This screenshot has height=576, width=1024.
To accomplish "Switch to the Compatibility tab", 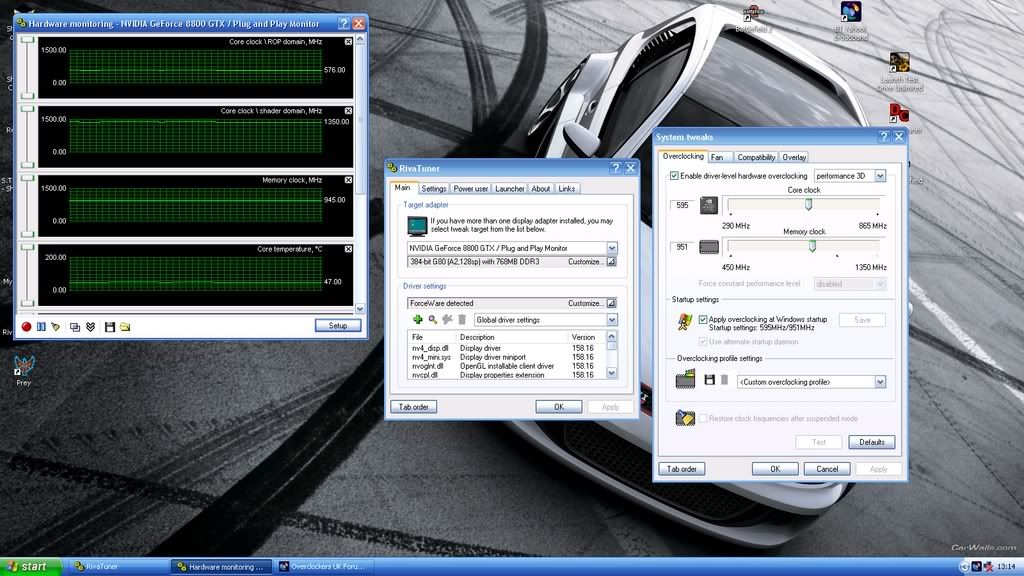I will [756, 157].
